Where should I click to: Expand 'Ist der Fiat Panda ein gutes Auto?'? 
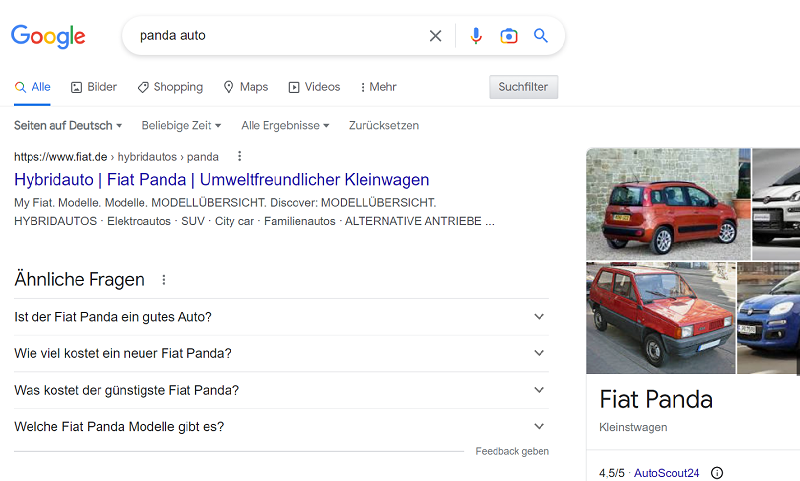(280, 317)
